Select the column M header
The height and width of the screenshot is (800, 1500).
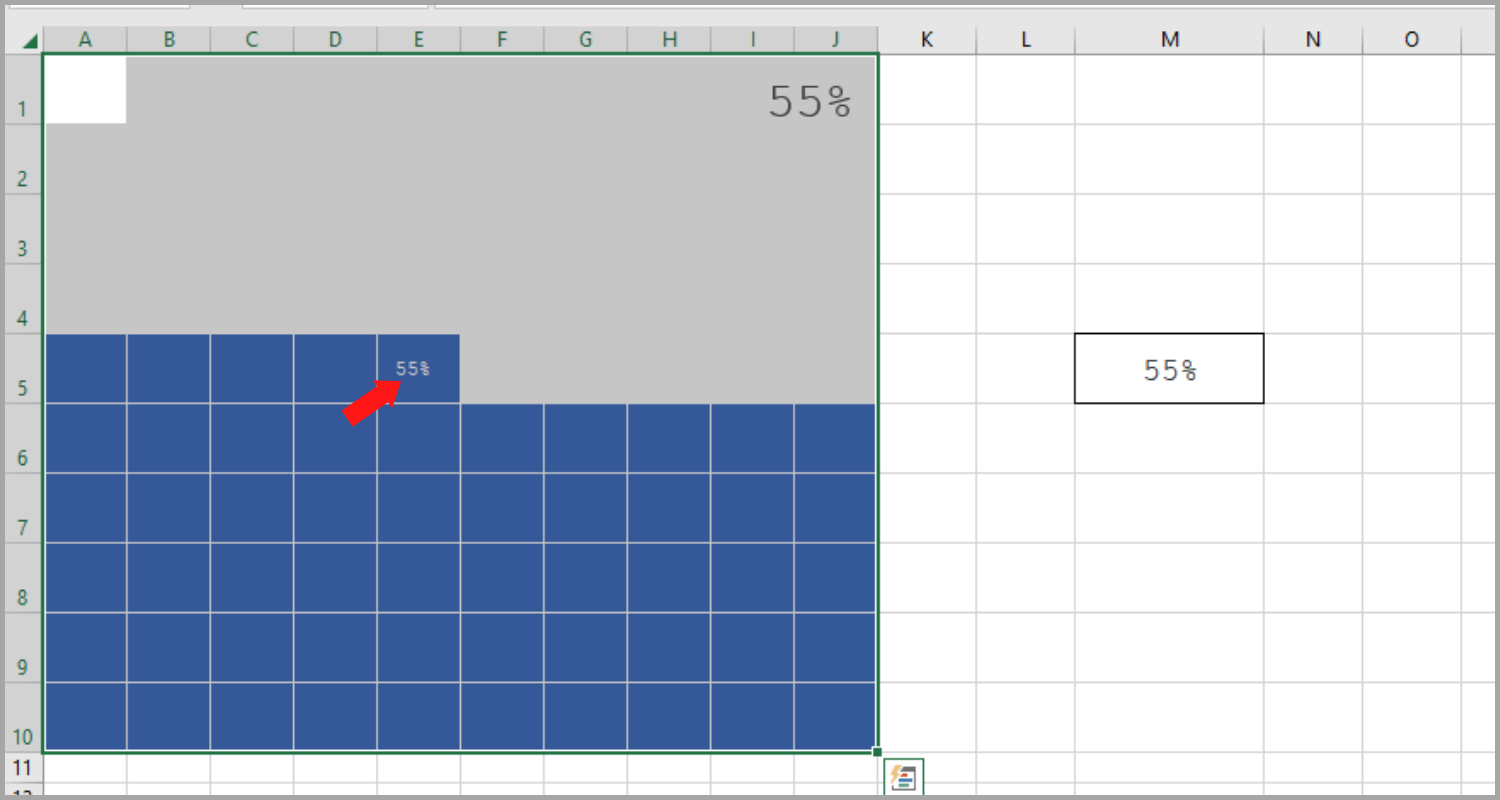[x=1169, y=40]
